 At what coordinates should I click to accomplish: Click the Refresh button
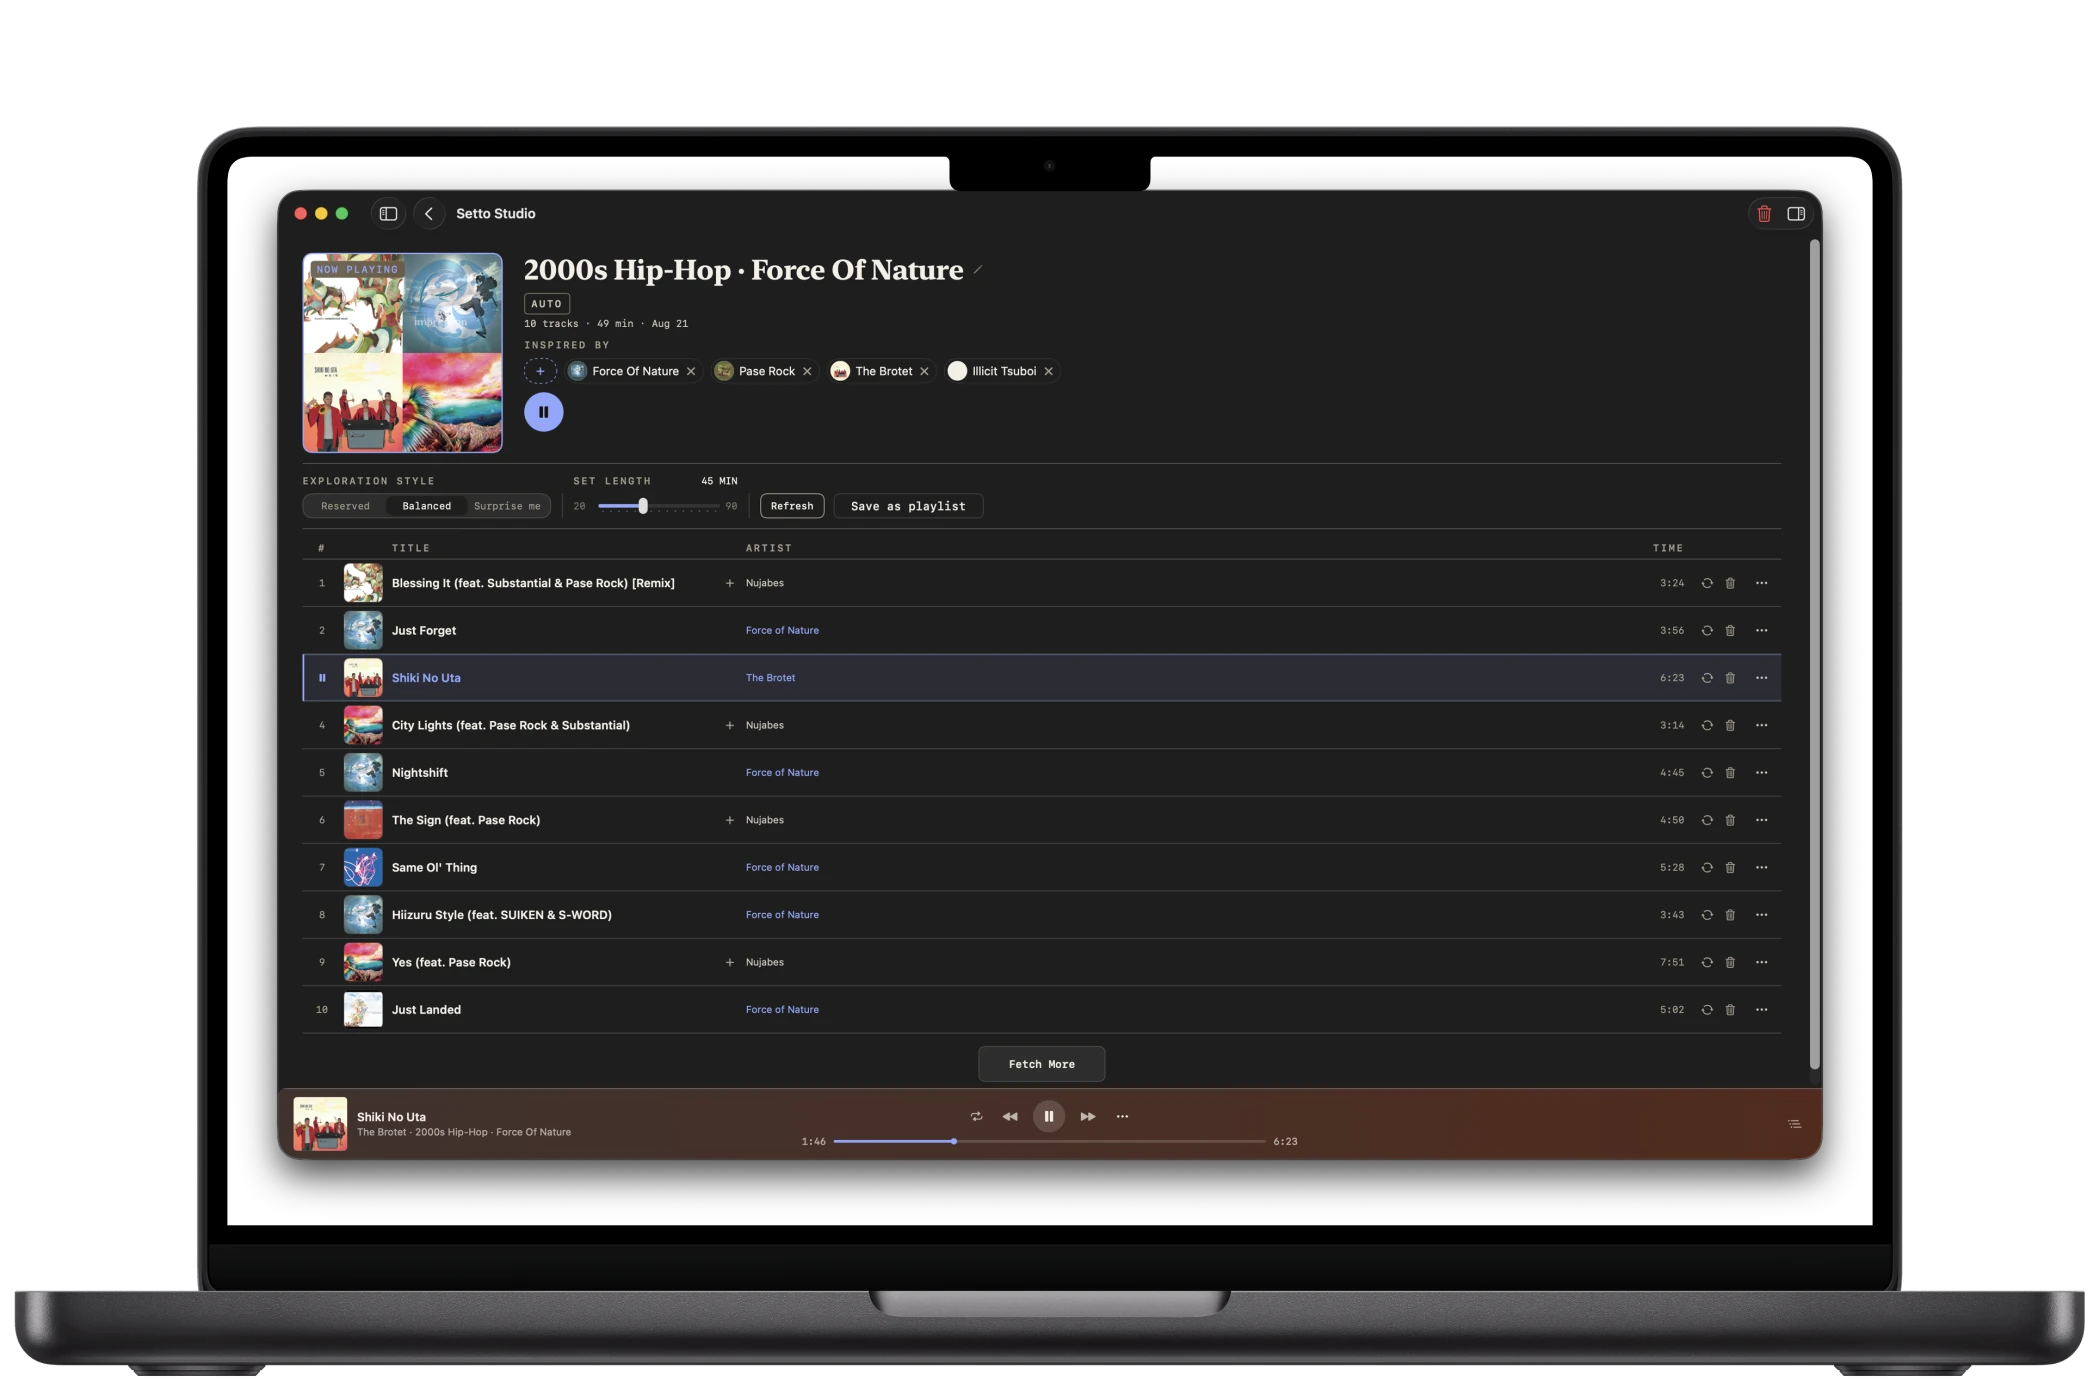point(792,506)
